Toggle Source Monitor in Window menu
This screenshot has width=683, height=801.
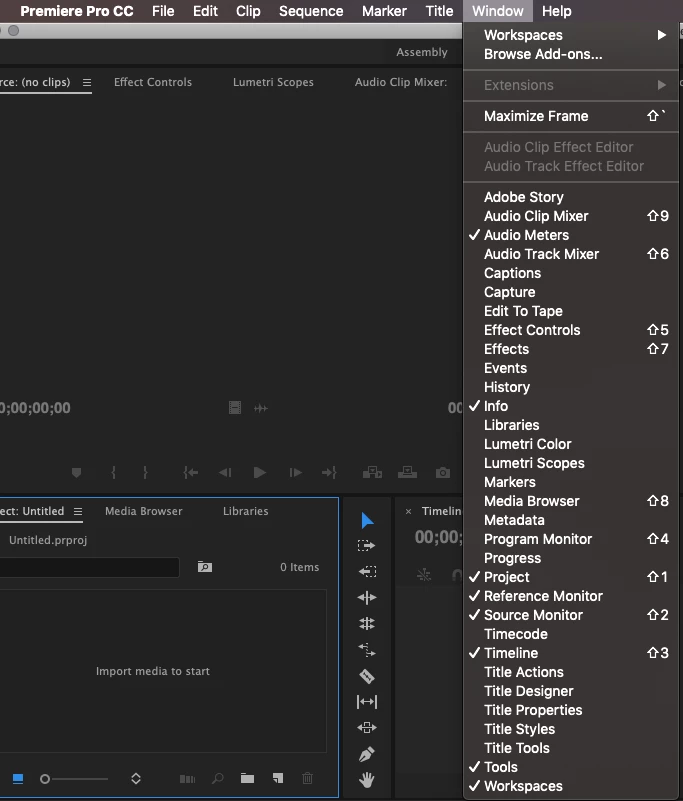571,615
